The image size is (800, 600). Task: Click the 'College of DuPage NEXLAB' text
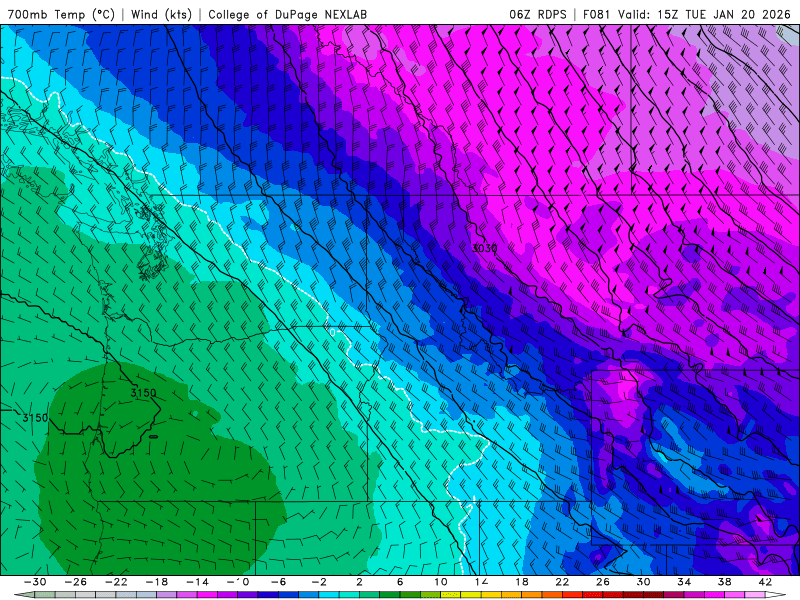[287, 14]
